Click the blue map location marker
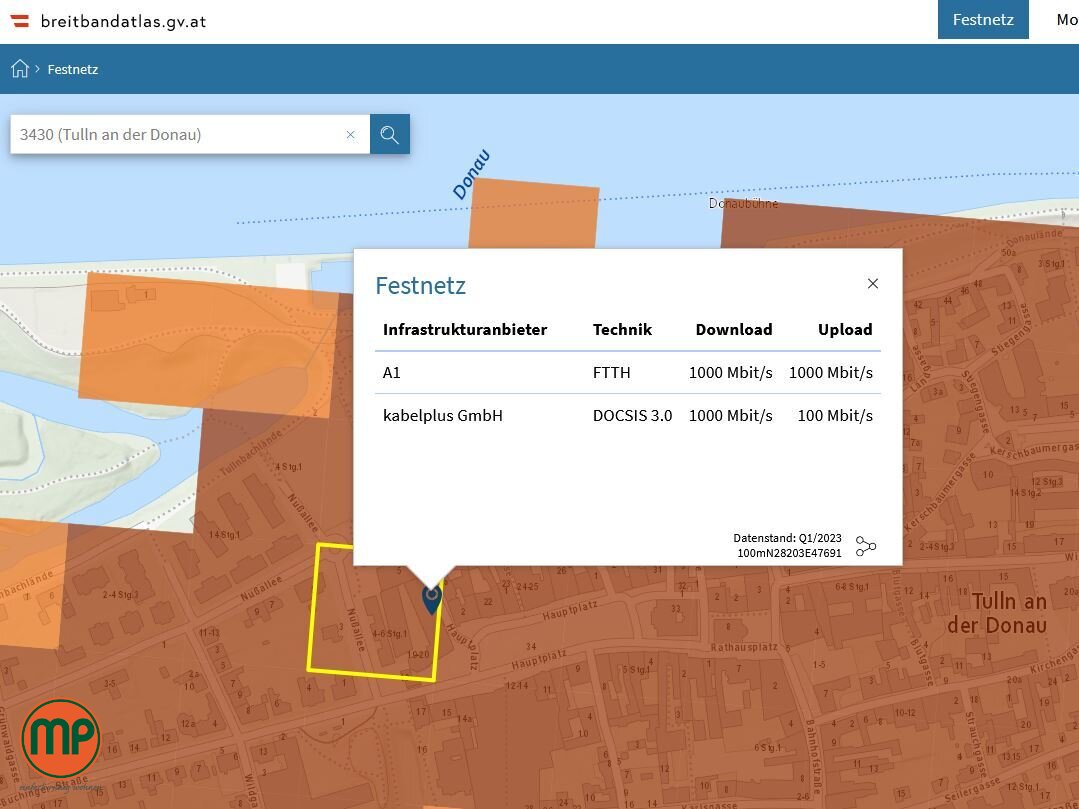 [x=431, y=598]
